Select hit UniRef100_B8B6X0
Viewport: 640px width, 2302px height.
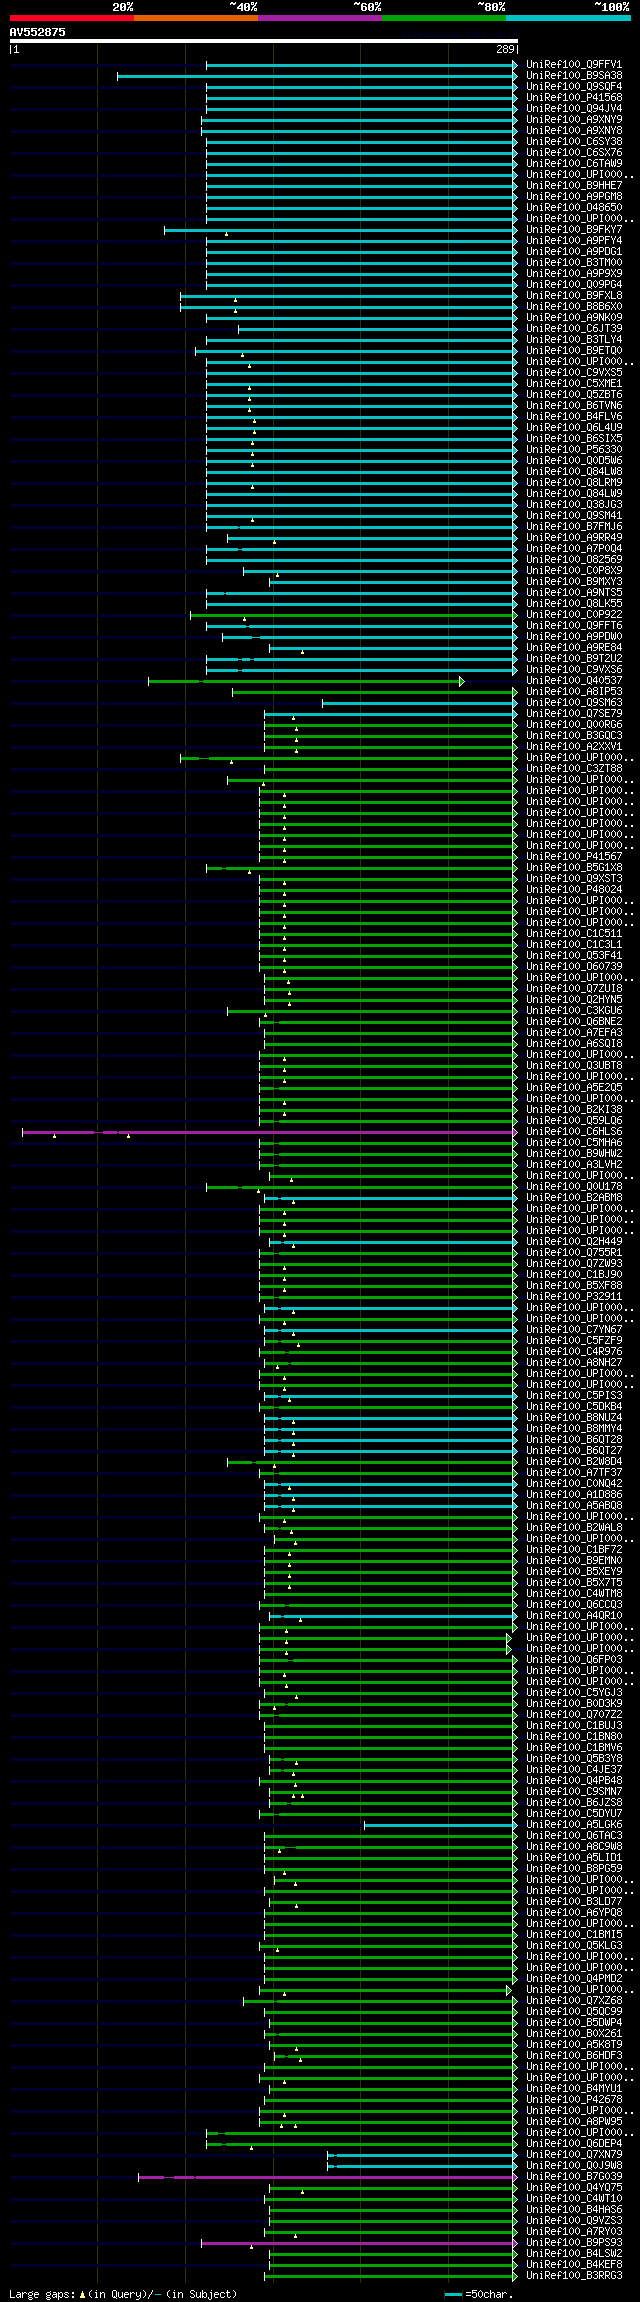(574, 307)
